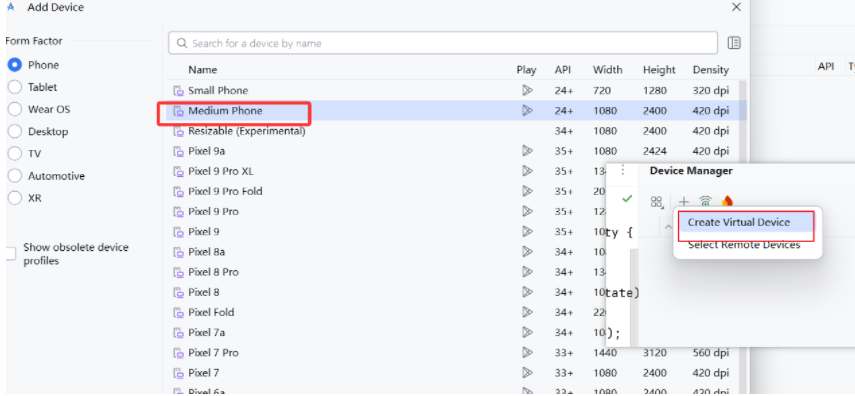Image resolution: width=855 pixels, height=396 pixels.
Task: Open Pair Devices Using Wi-Fi in Device Manager
Action: (705, 202)
